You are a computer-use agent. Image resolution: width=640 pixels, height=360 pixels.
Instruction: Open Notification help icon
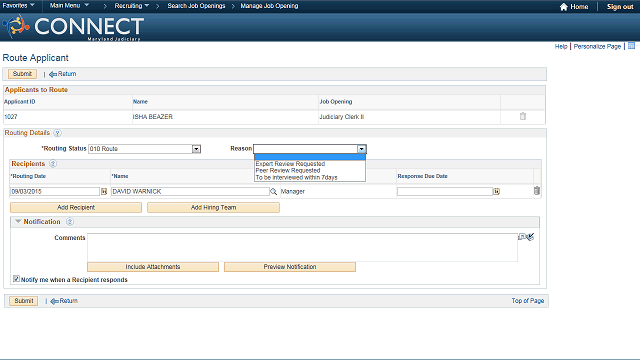pos(70,222)
